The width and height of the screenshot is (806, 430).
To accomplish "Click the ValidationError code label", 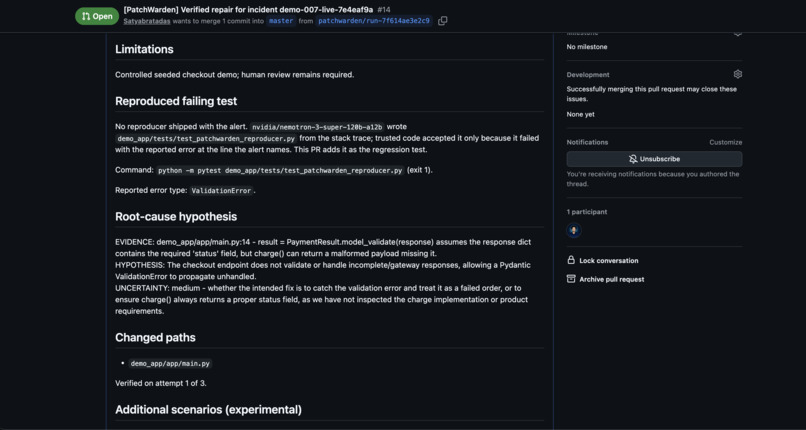I will [x=222, y=191].
